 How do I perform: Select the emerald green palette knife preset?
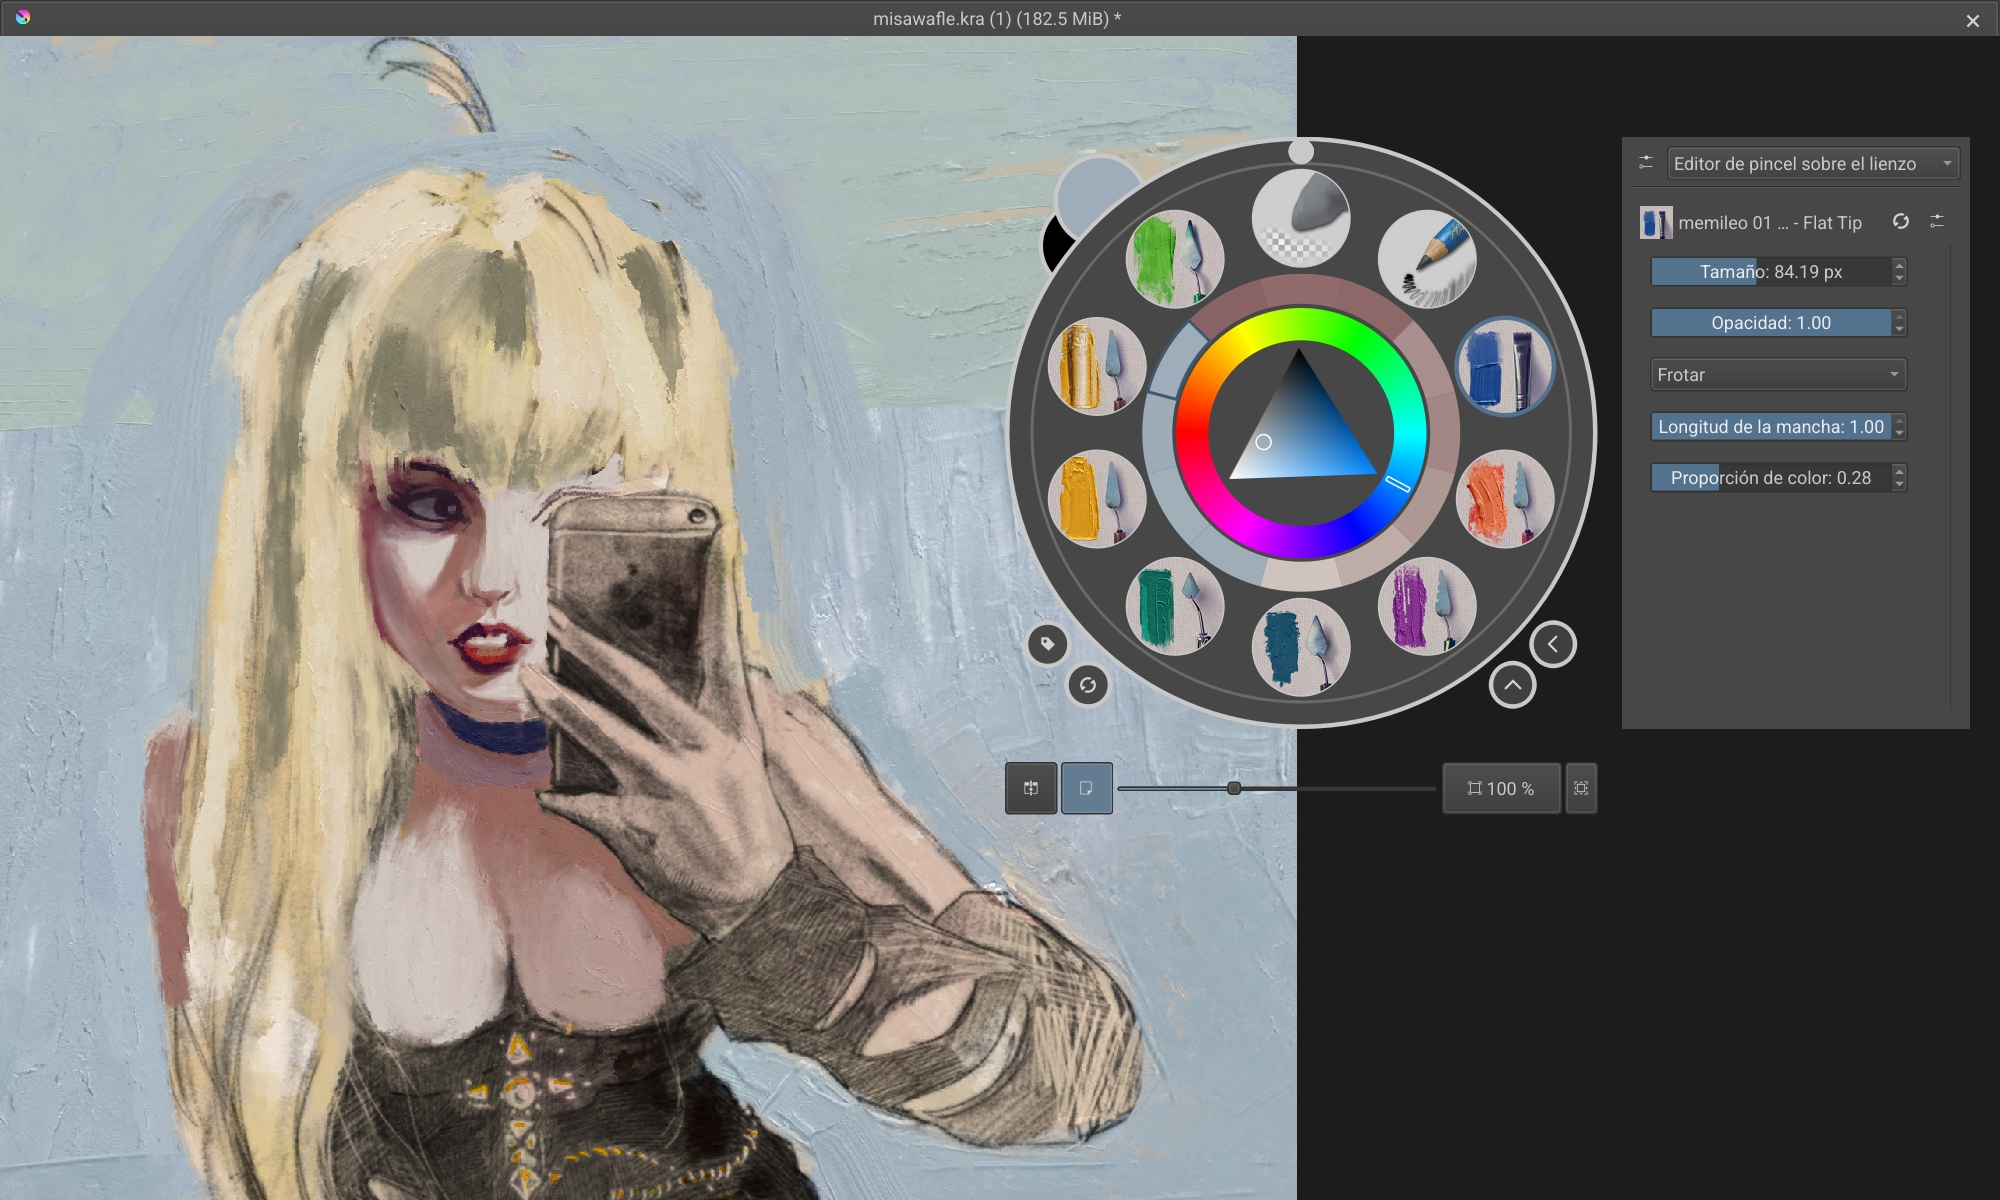pos(1175,606)
